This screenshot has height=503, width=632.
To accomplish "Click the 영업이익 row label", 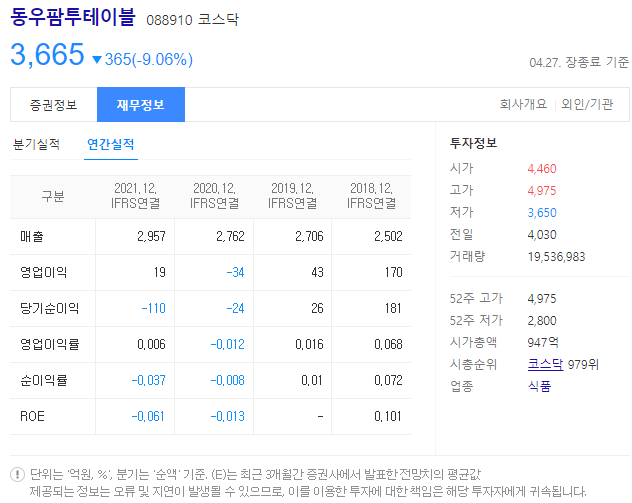I will [x=44, y=272].
